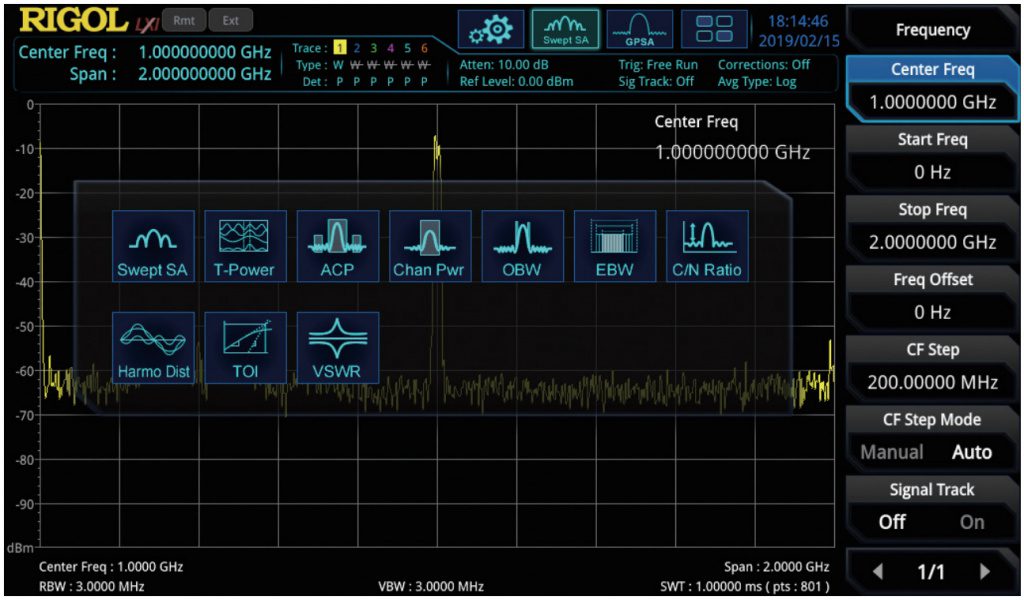Choose the ACP measurement icon
The image size is (1024, 600).
338,246
